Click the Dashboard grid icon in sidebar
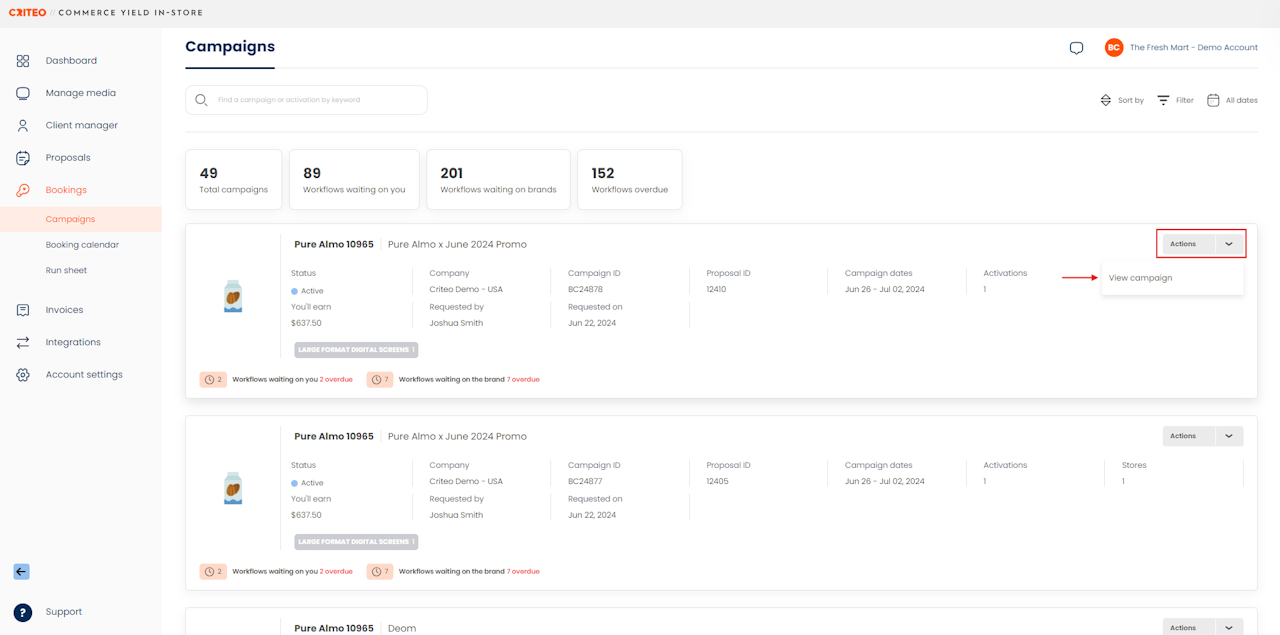 [22, 61]
